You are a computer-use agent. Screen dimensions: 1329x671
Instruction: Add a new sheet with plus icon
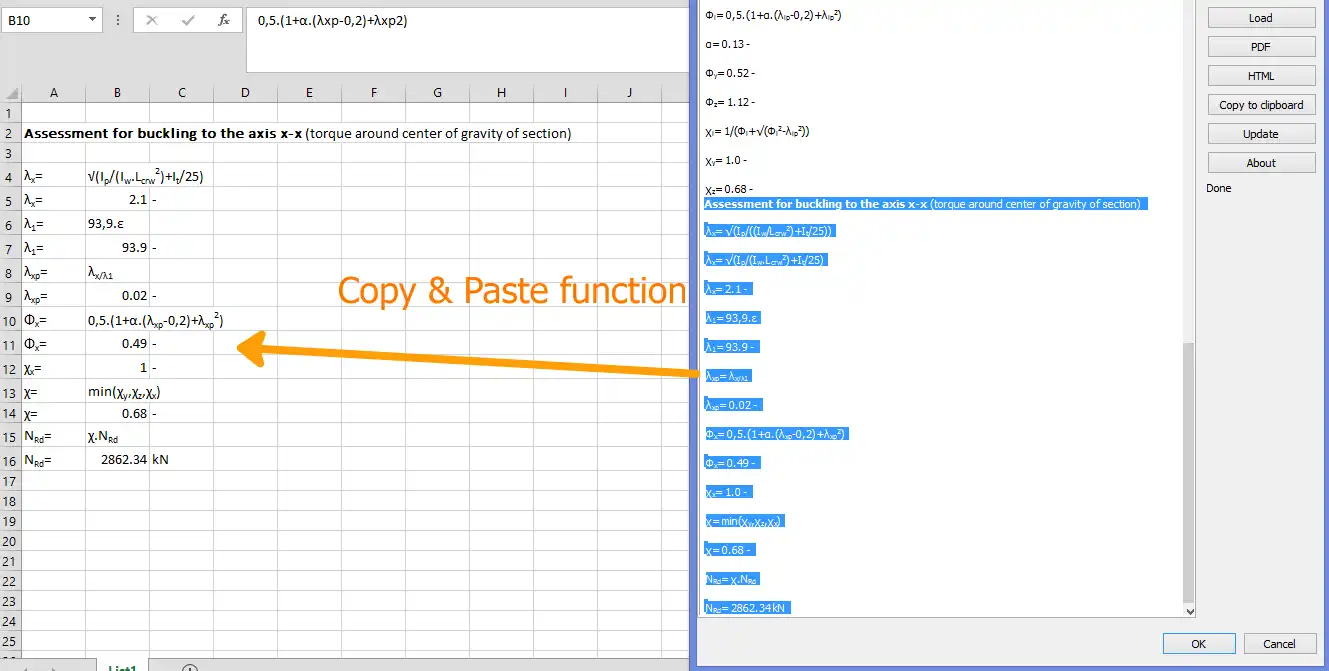[x=190, y=668]
